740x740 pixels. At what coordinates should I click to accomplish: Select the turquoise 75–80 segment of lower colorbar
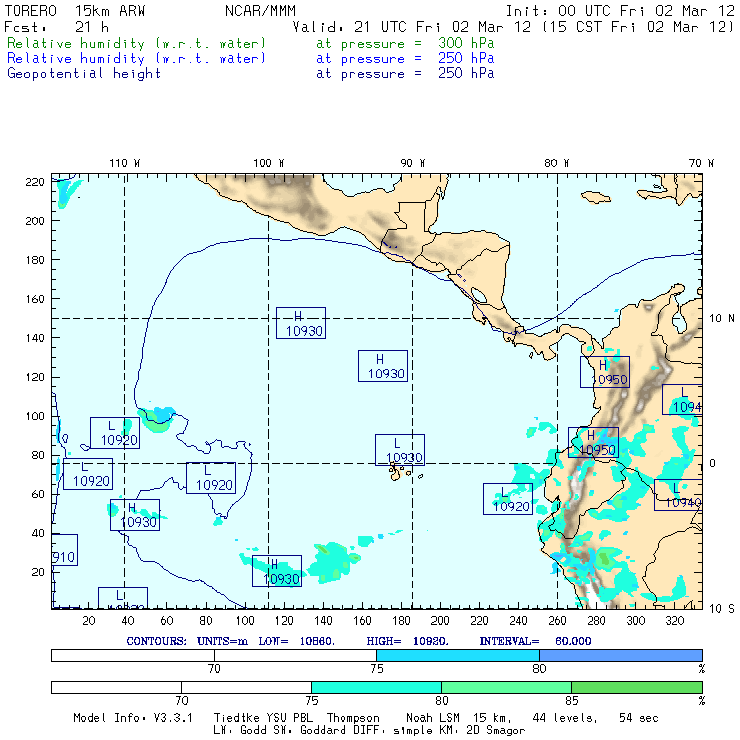[376, 687]
